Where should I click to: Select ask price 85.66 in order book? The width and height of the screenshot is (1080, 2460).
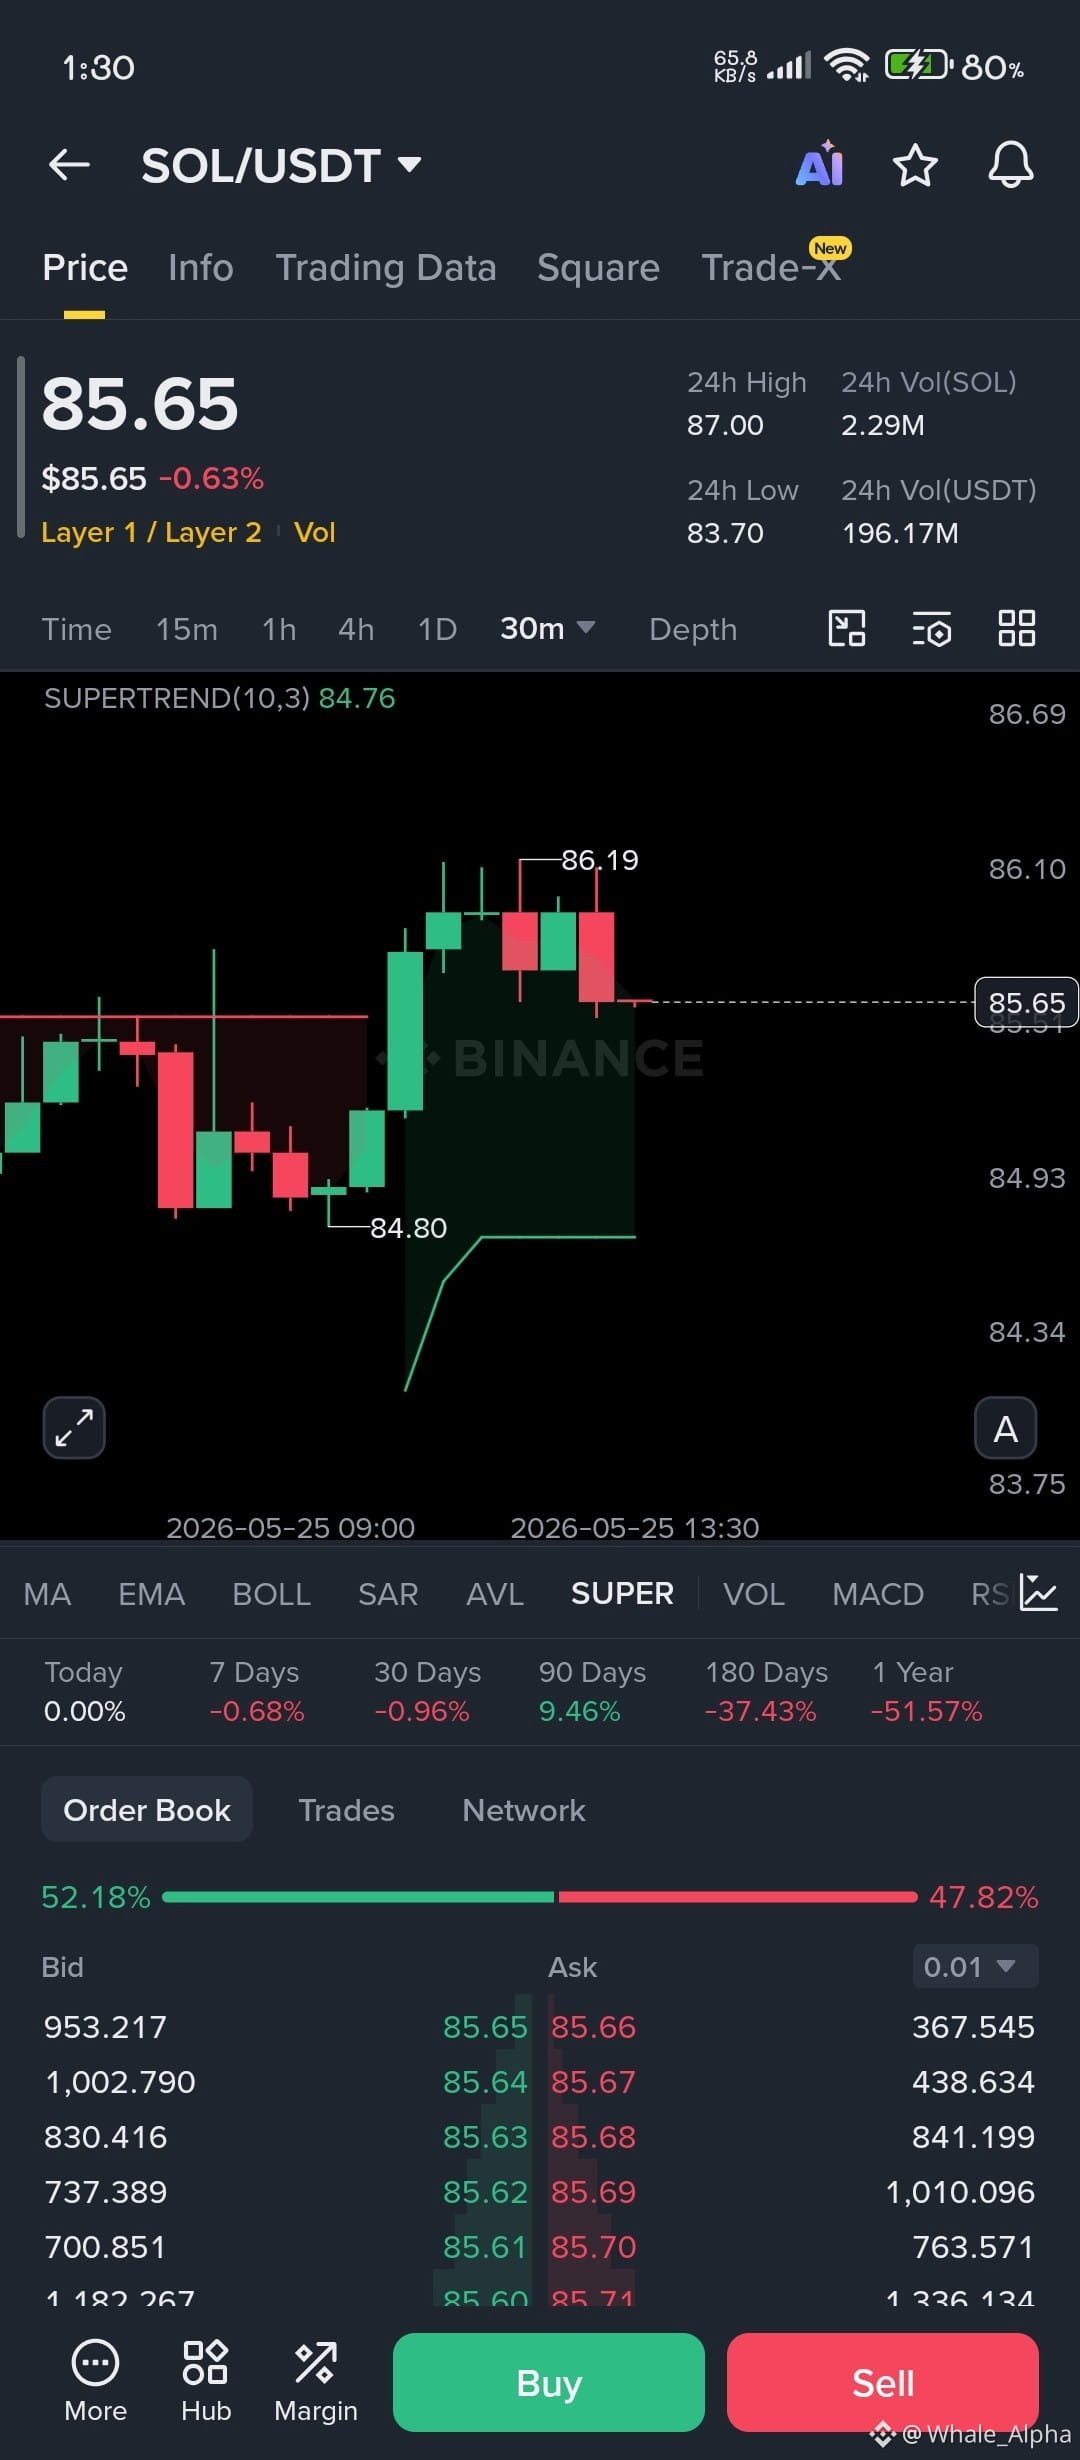pyautogui.click(x=594, y=2027)
